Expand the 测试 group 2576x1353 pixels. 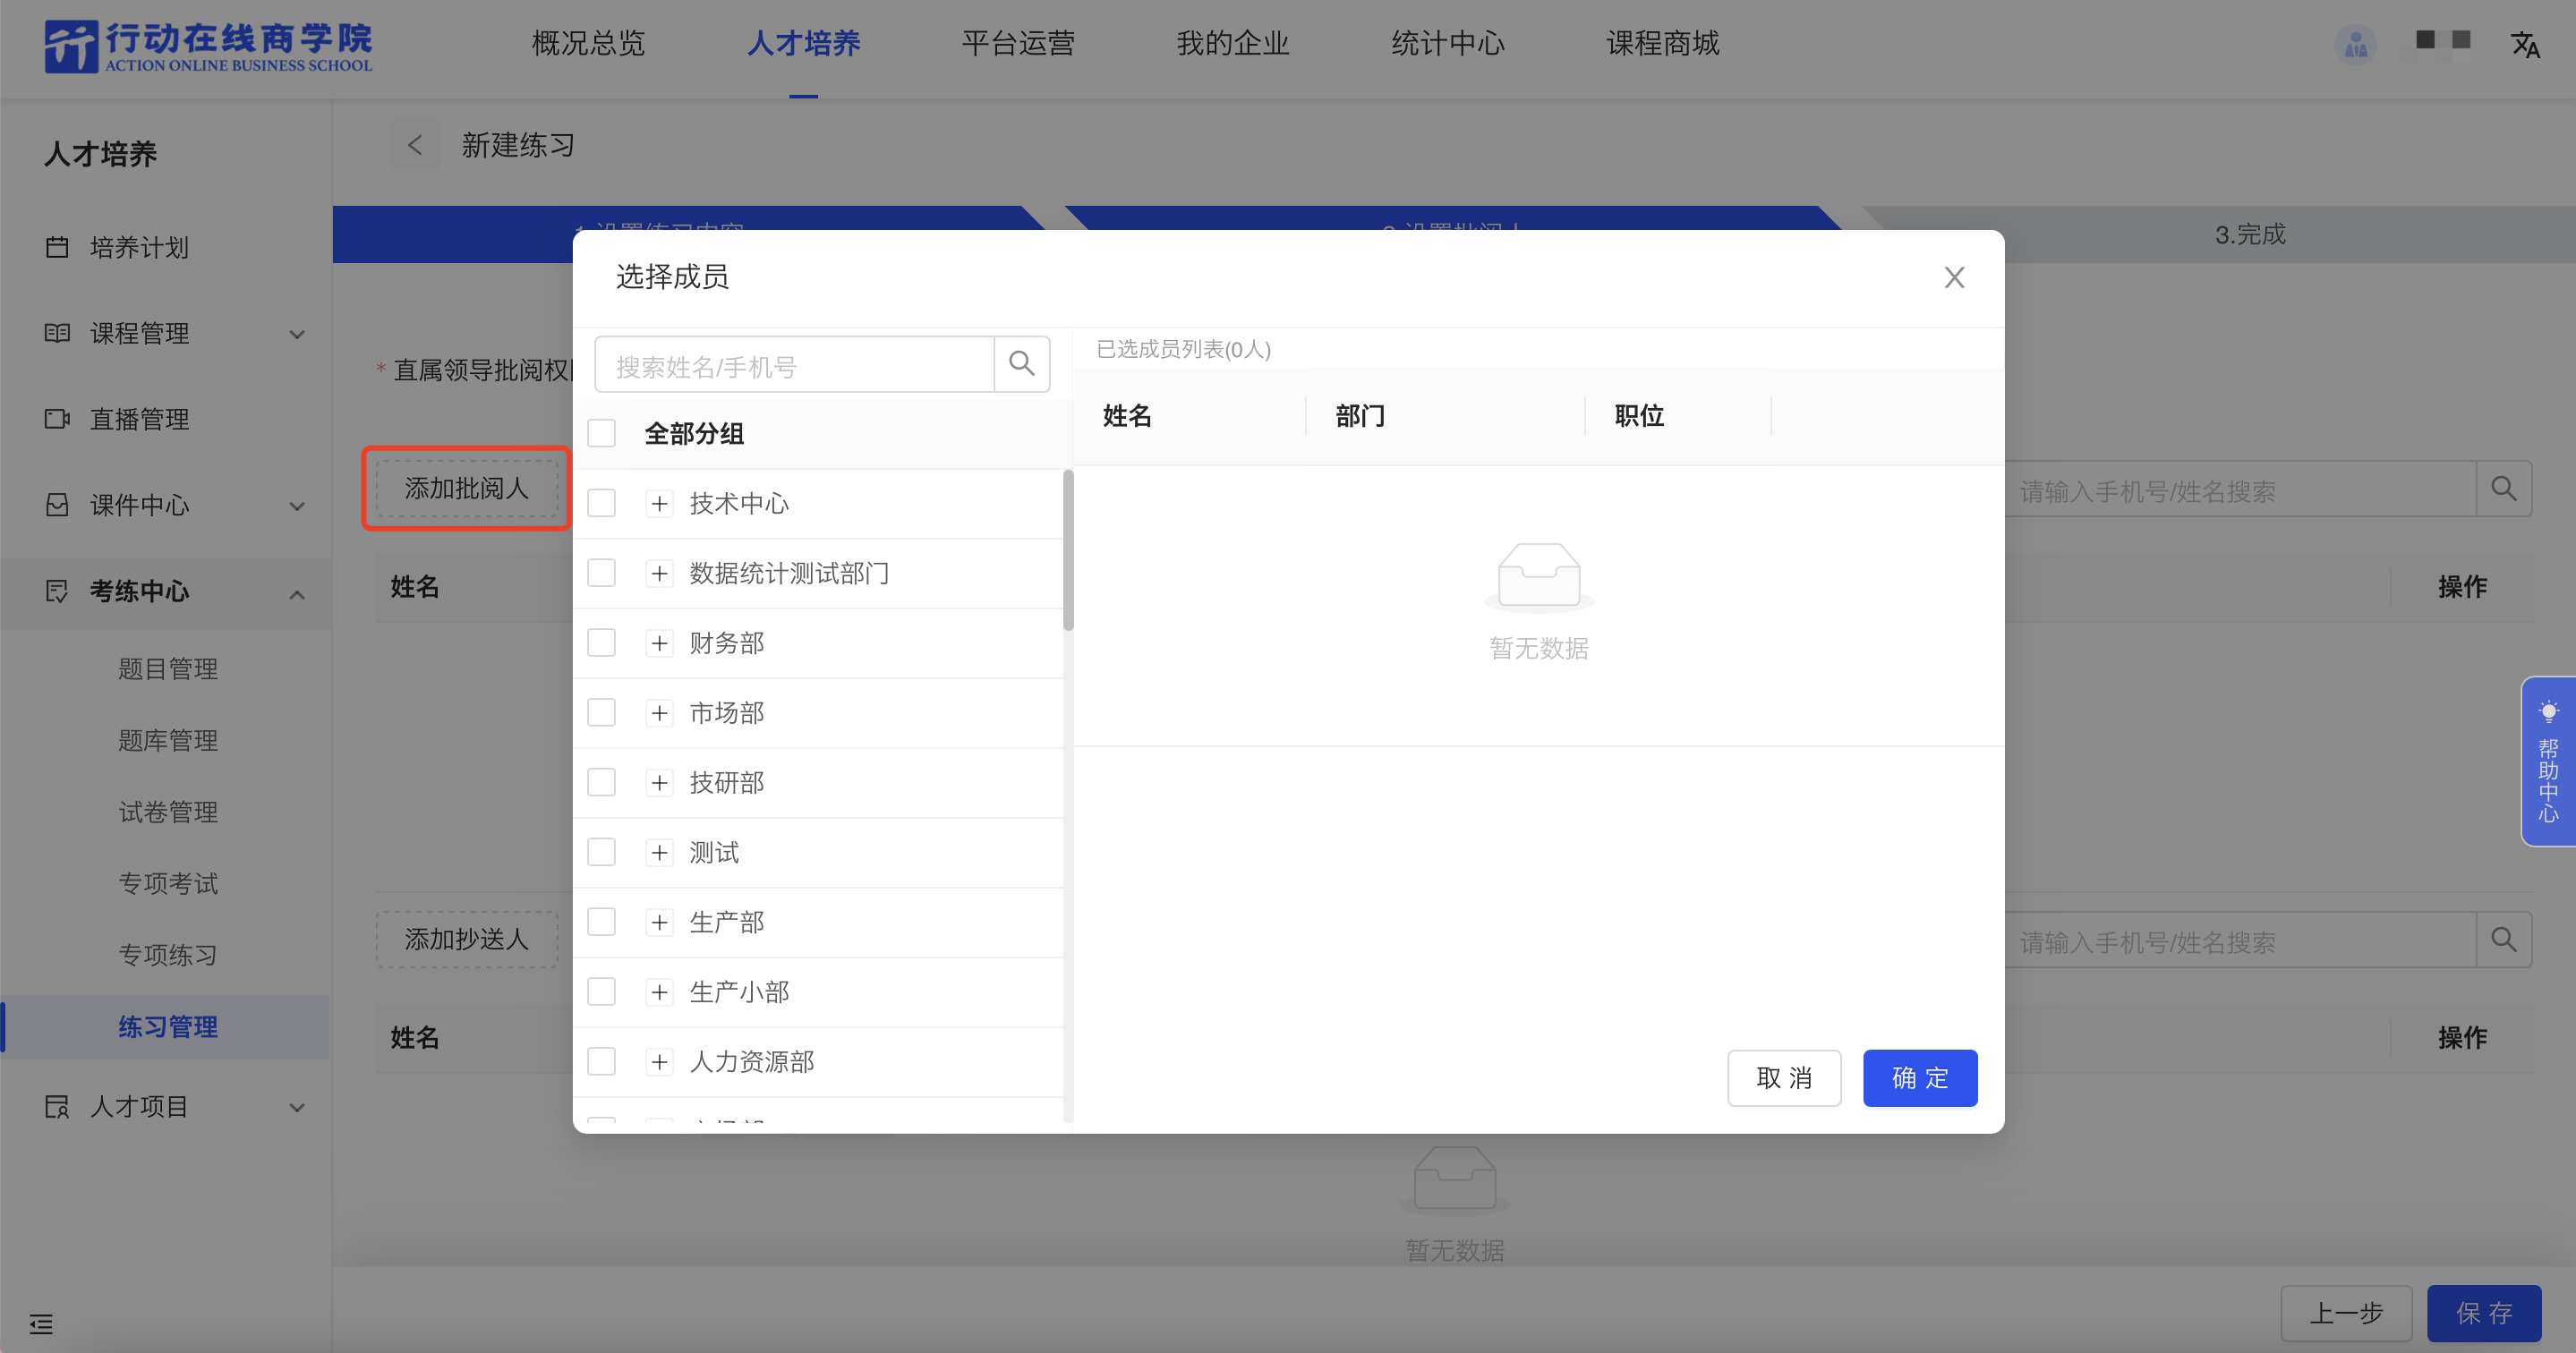[x=659, y=853]
